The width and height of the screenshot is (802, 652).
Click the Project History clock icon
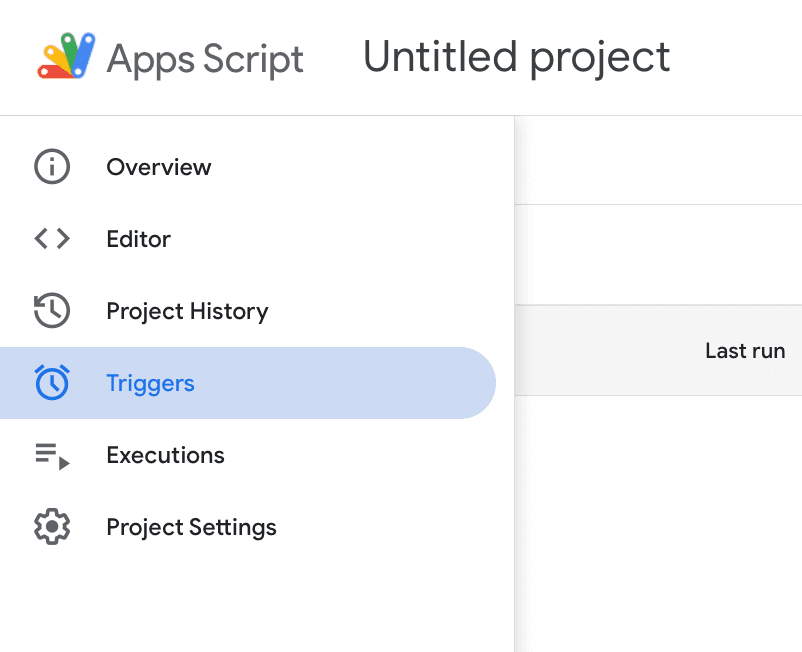(x=52, y=310)
